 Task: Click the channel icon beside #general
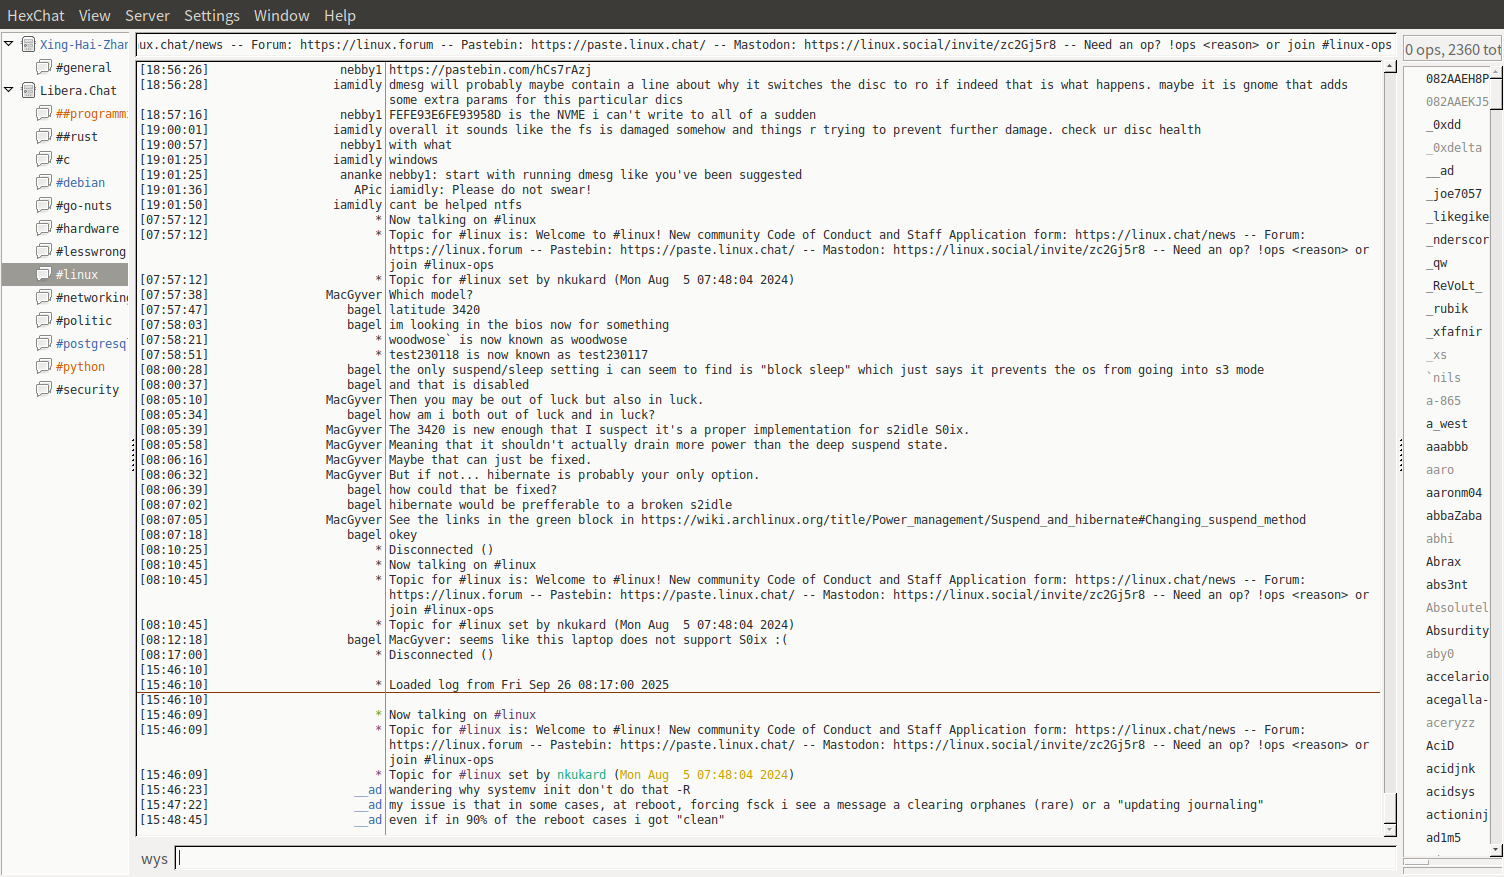tap(44, 67)
